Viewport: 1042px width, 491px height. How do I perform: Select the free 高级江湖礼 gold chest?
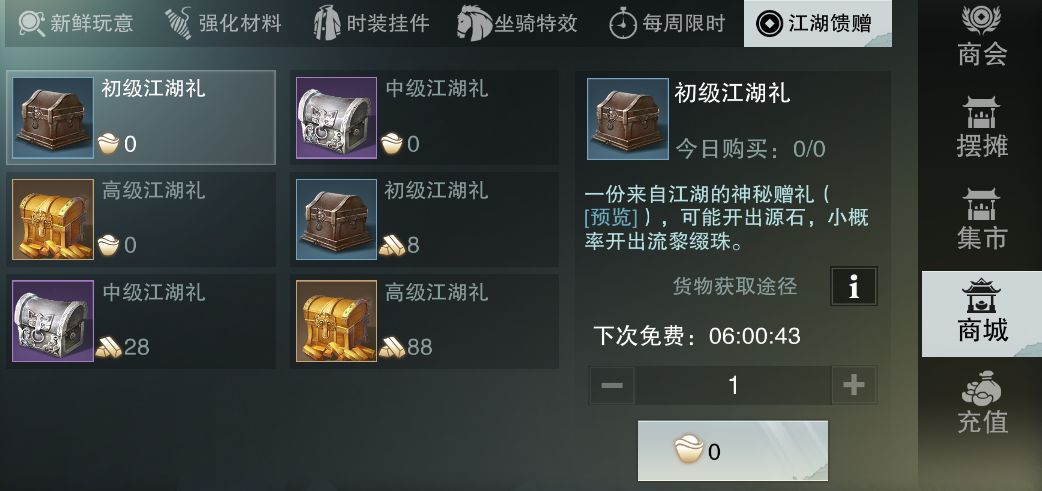pos(141,219)
